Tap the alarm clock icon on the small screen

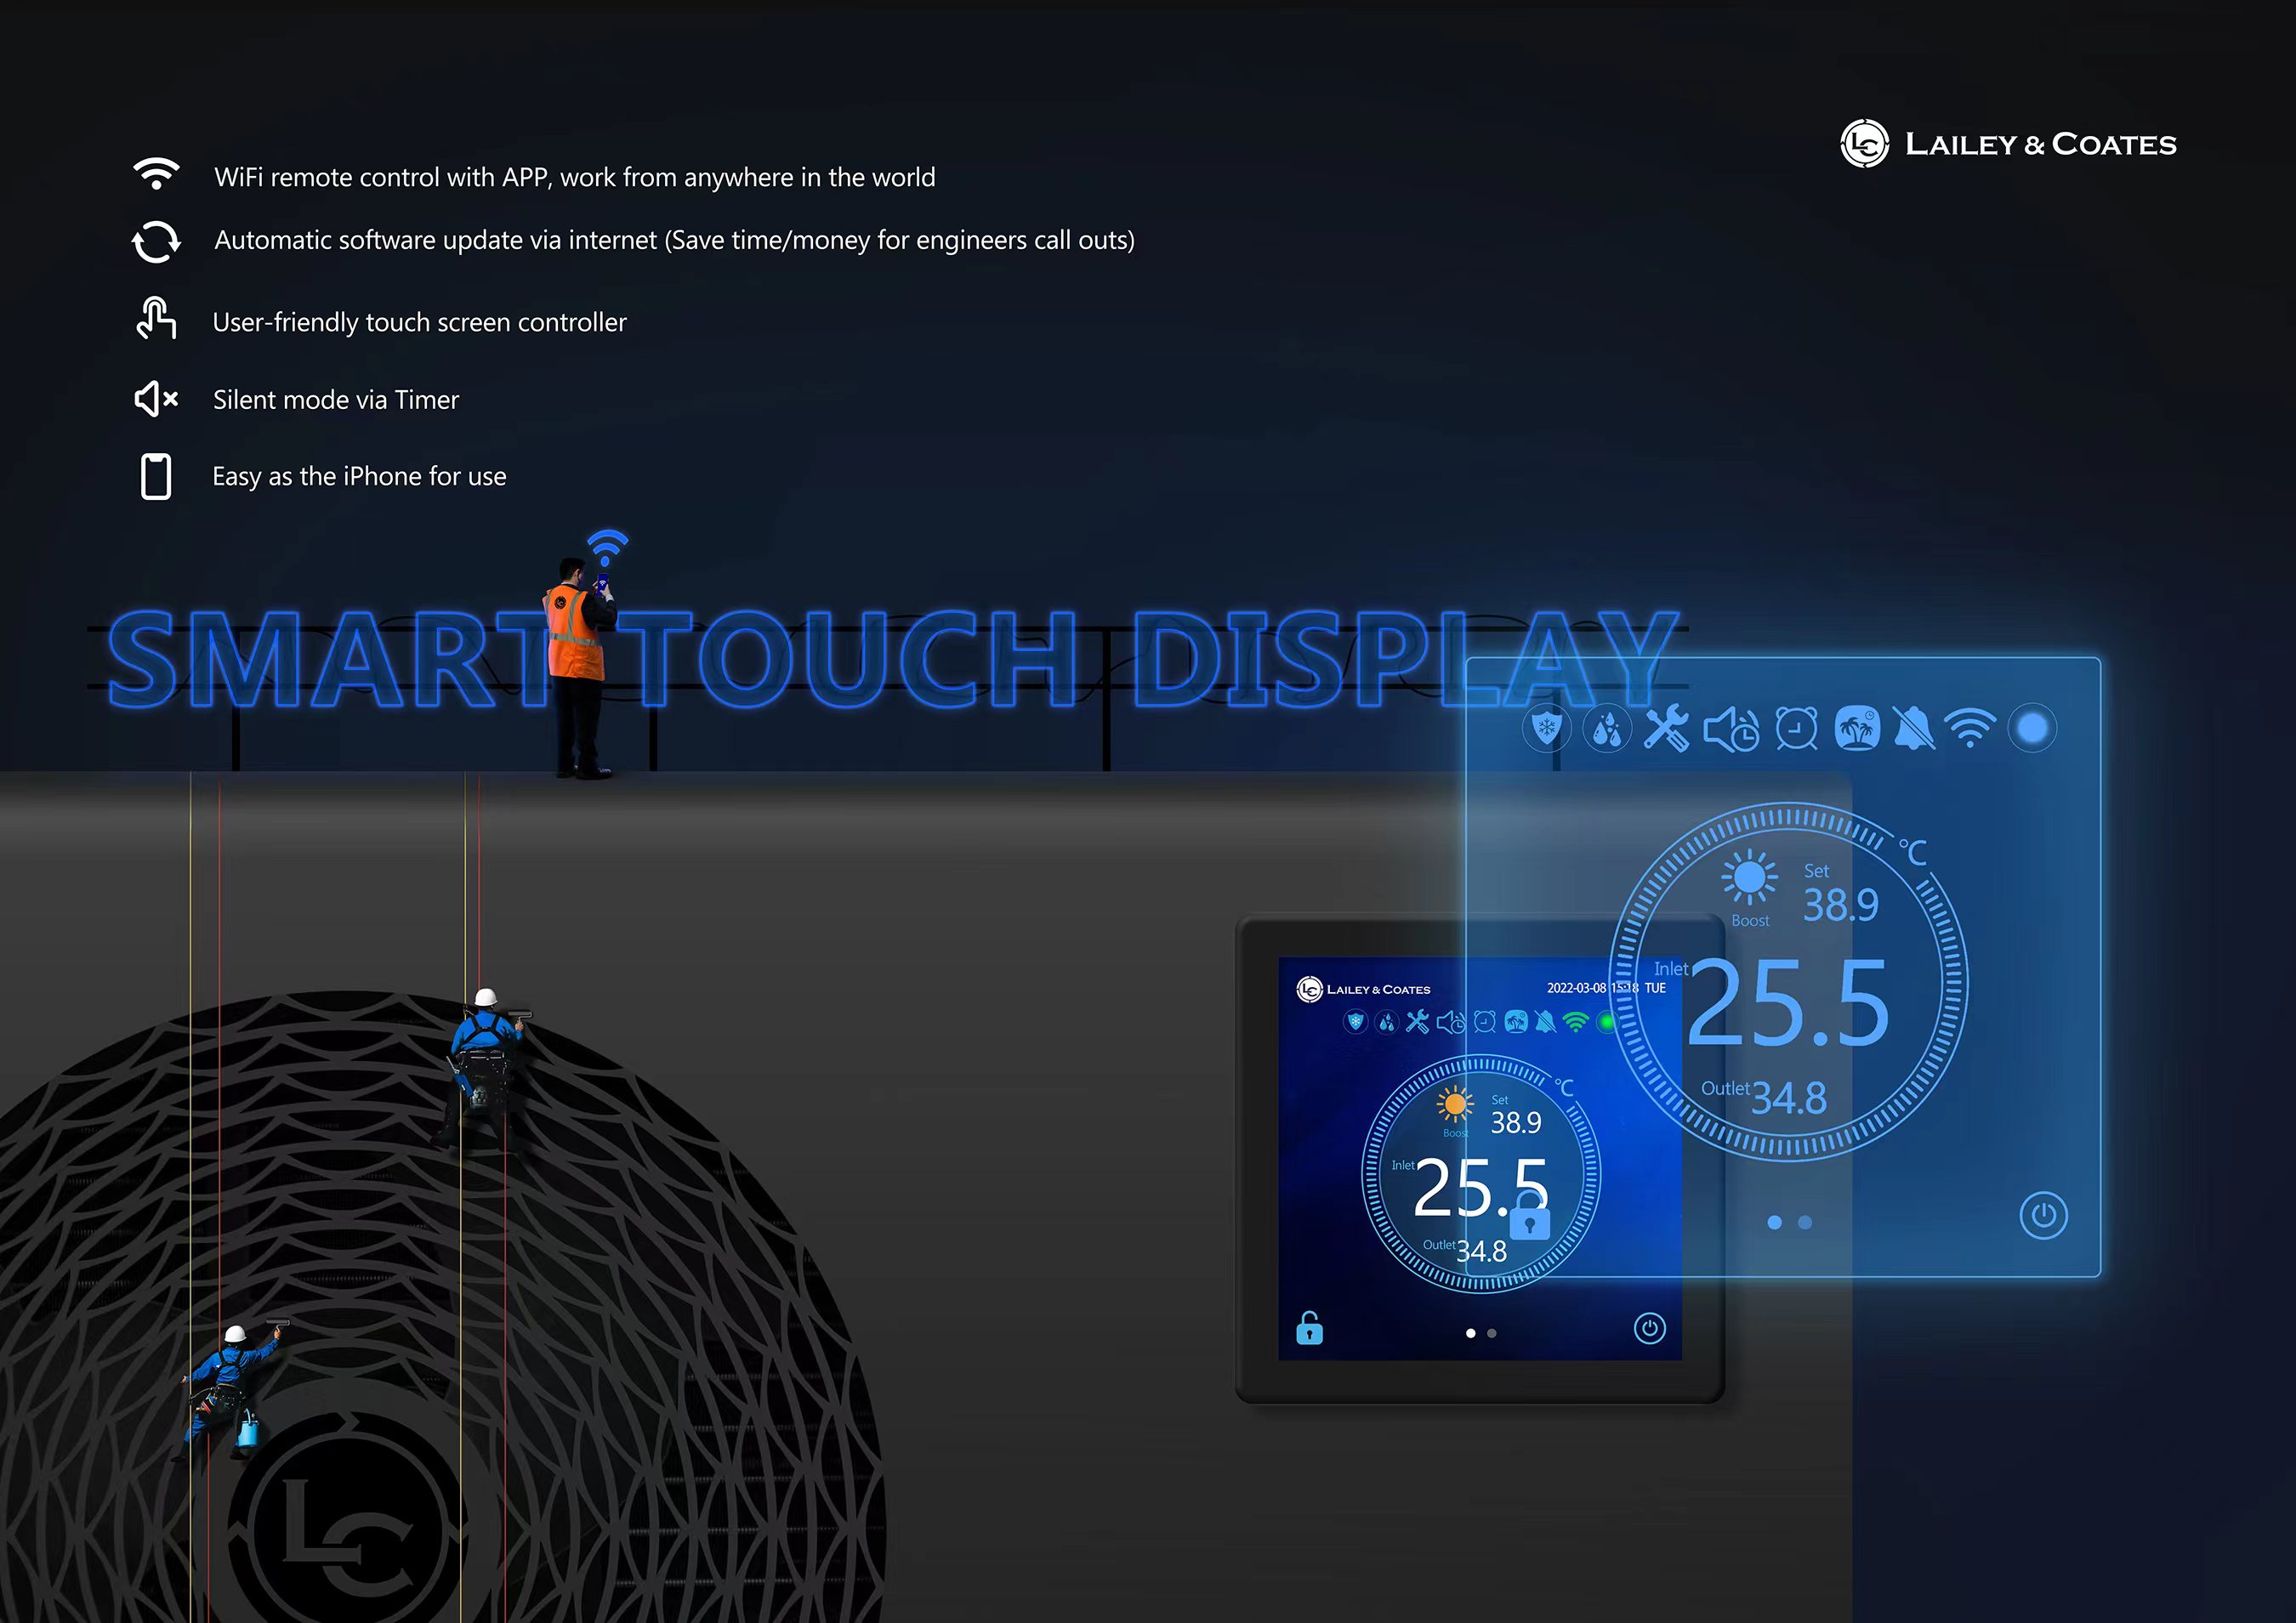pyautogui.click(x=1485, y=1022)
